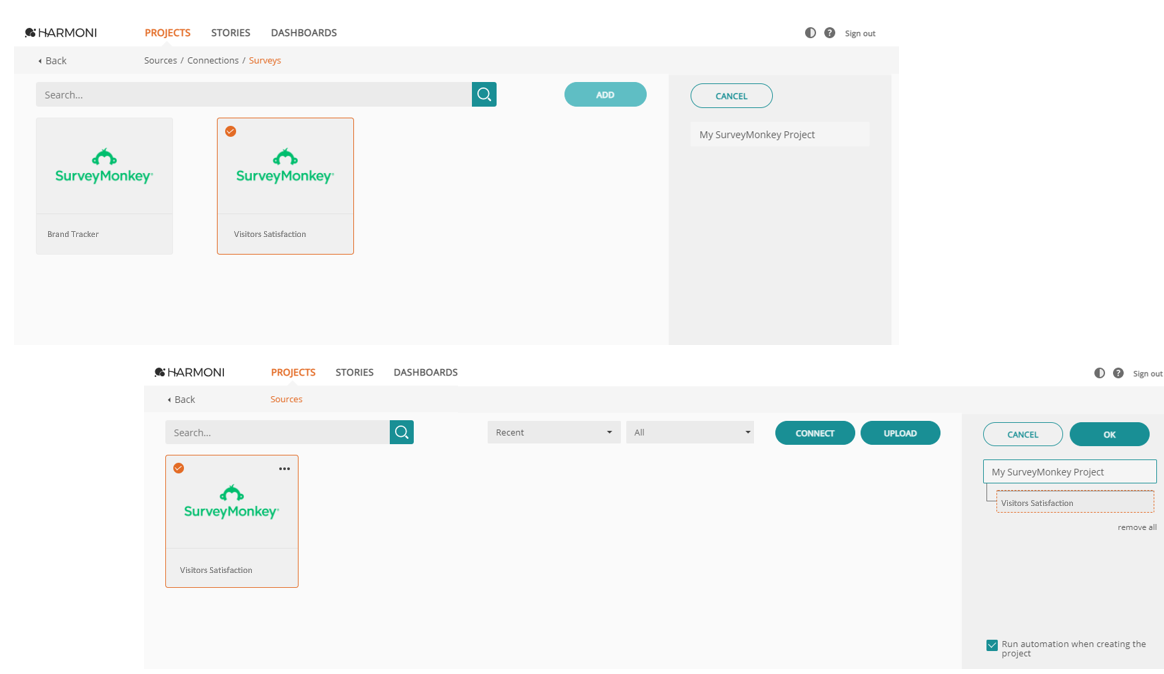The image size is (1164, 674).
Task: Open the PROJECTS tab in the lower window
Action: pos(293,372)
